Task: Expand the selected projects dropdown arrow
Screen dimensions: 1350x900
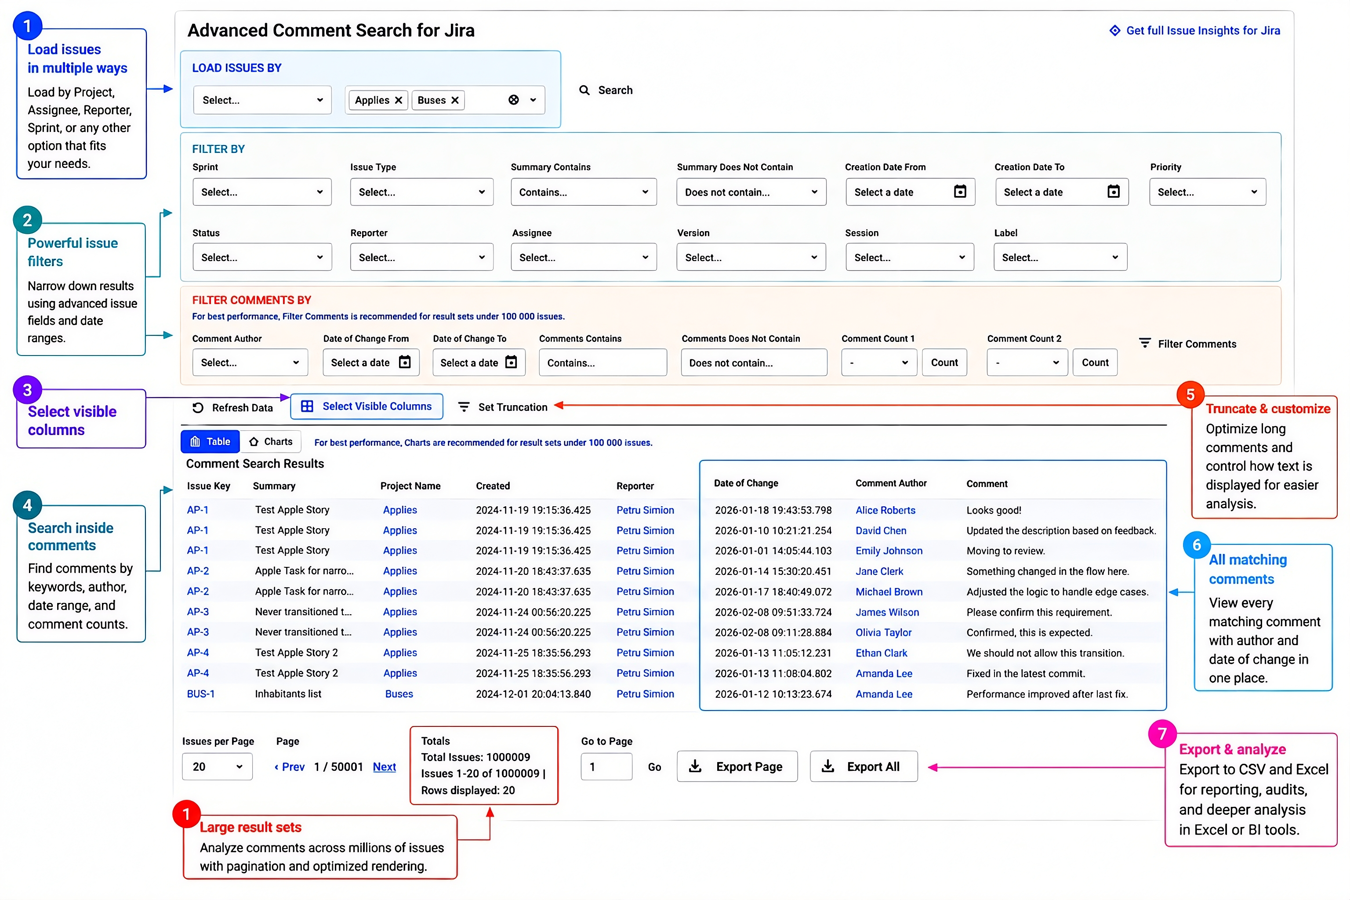Action: pyautogui.click(x=533, y=100)
